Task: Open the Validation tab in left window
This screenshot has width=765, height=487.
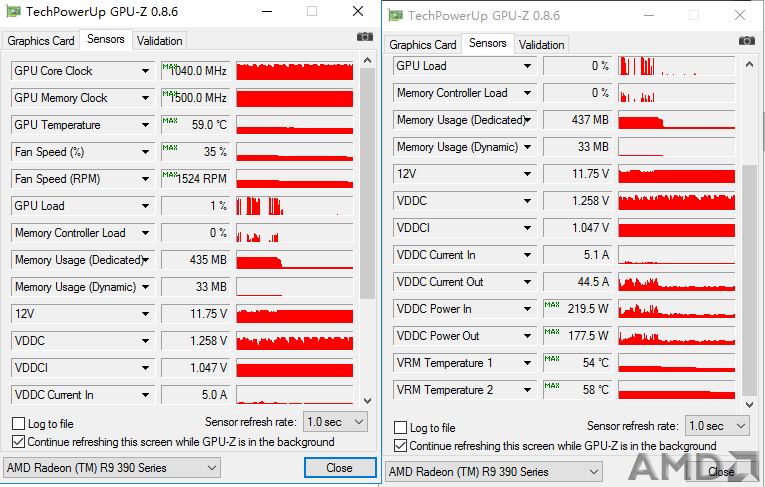Action: point(160,41)
